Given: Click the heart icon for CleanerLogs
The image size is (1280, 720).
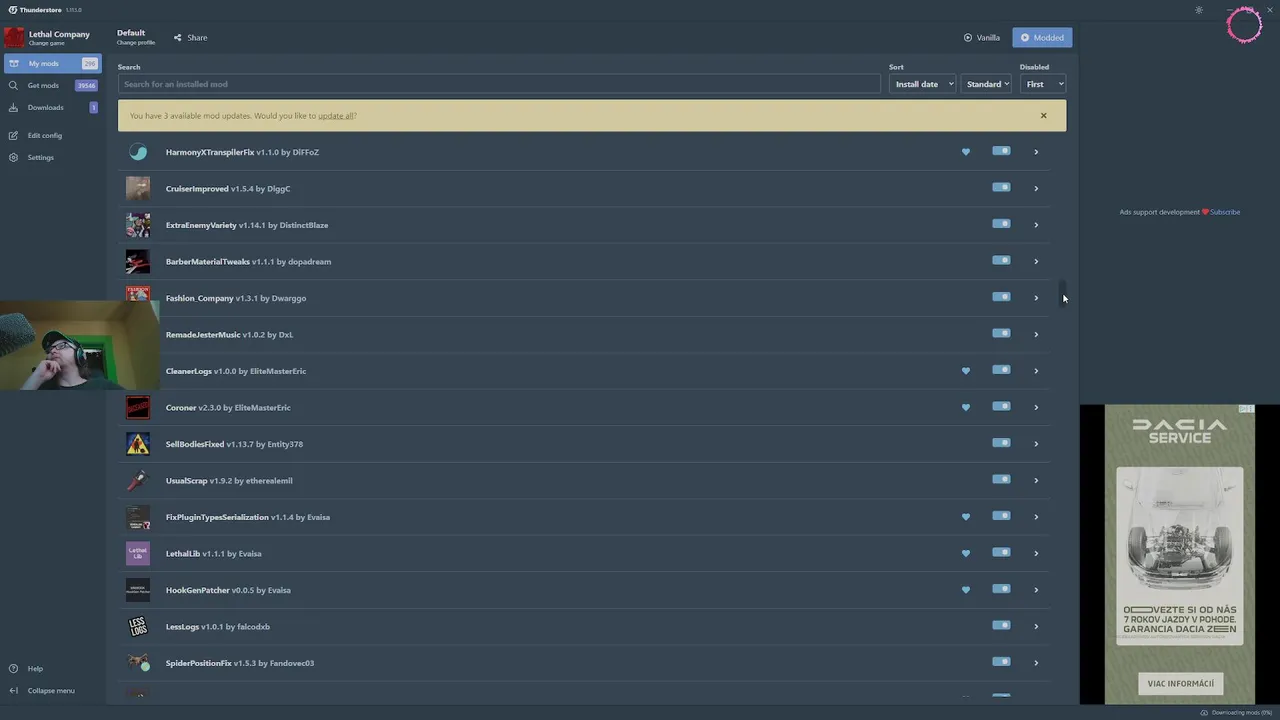Looking at the screenshot, I should pyautogui.click(x=965, y=371).
